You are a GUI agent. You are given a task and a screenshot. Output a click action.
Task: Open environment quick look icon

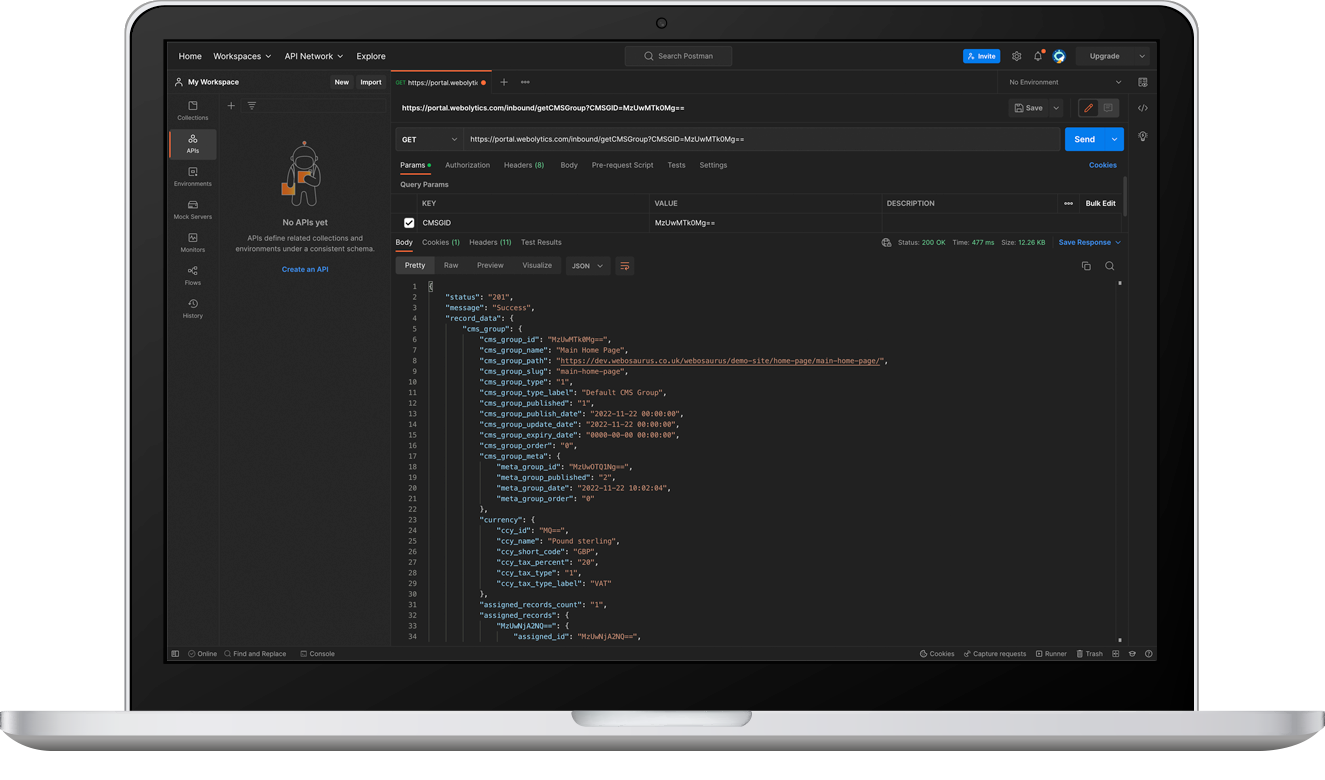click(1143, 82)
